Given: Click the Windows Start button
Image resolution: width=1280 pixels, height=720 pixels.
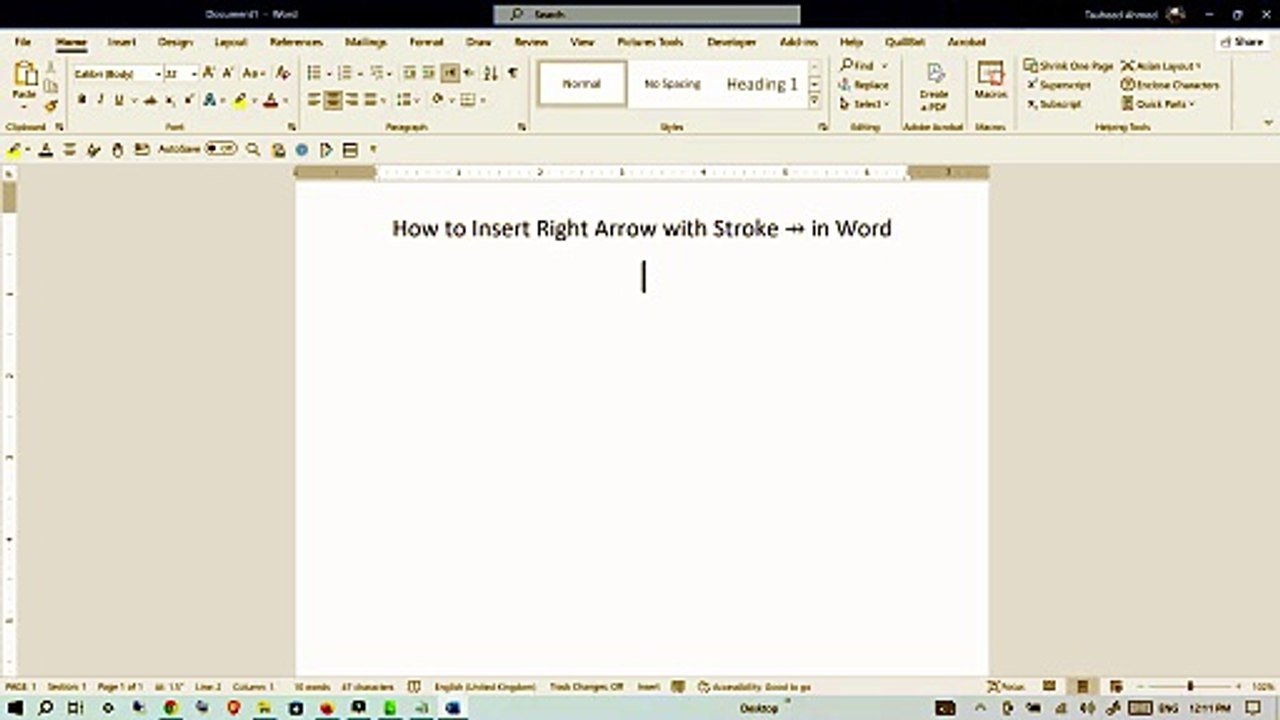Looking at the screenshot, I should point(15,708).
